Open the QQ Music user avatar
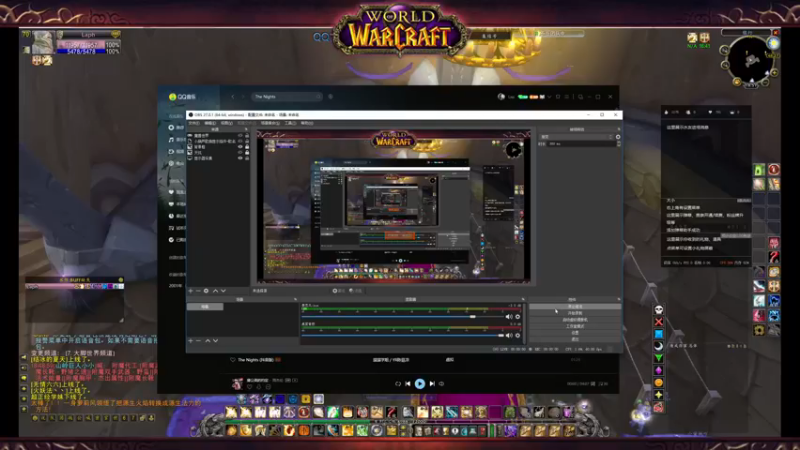800x450 pixels. click(x=501, y=96)
